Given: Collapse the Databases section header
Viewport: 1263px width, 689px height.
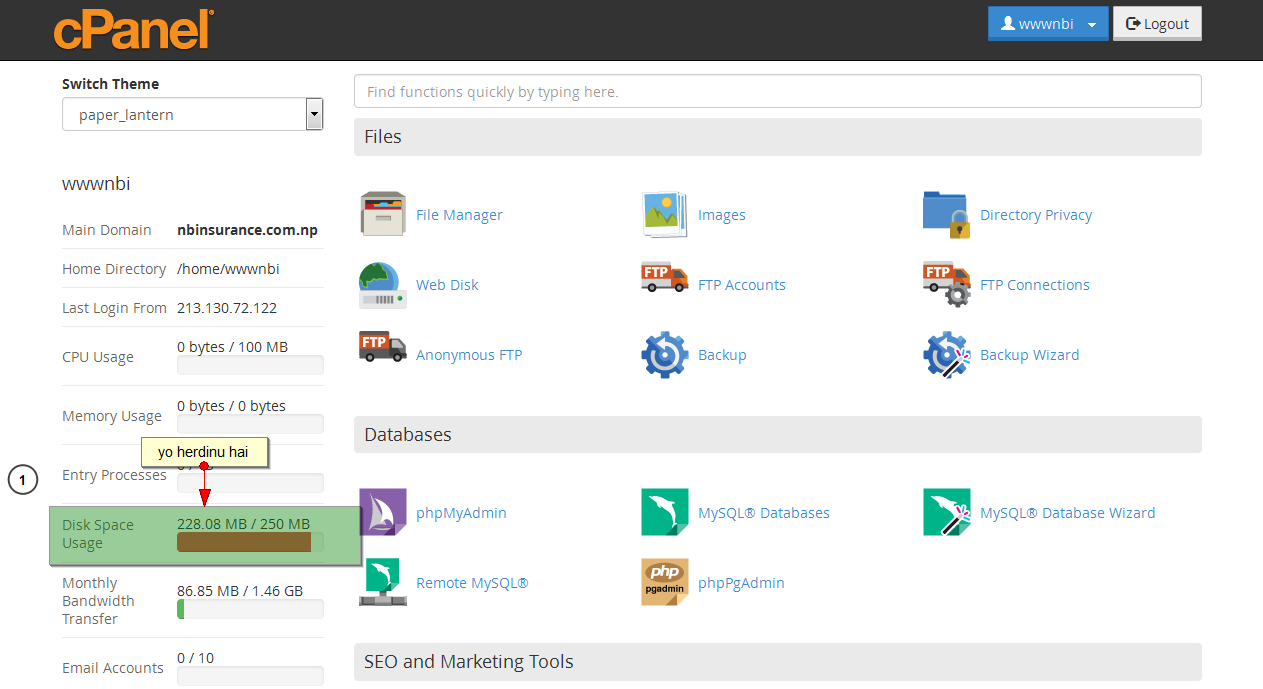Looking at the screenshot, I should point(777,435).
